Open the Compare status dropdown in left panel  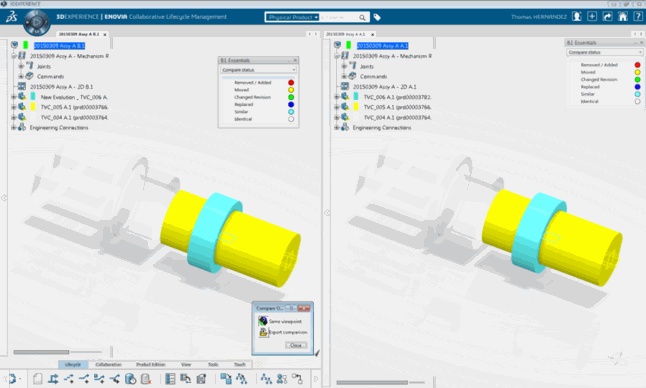pos(258,70)
